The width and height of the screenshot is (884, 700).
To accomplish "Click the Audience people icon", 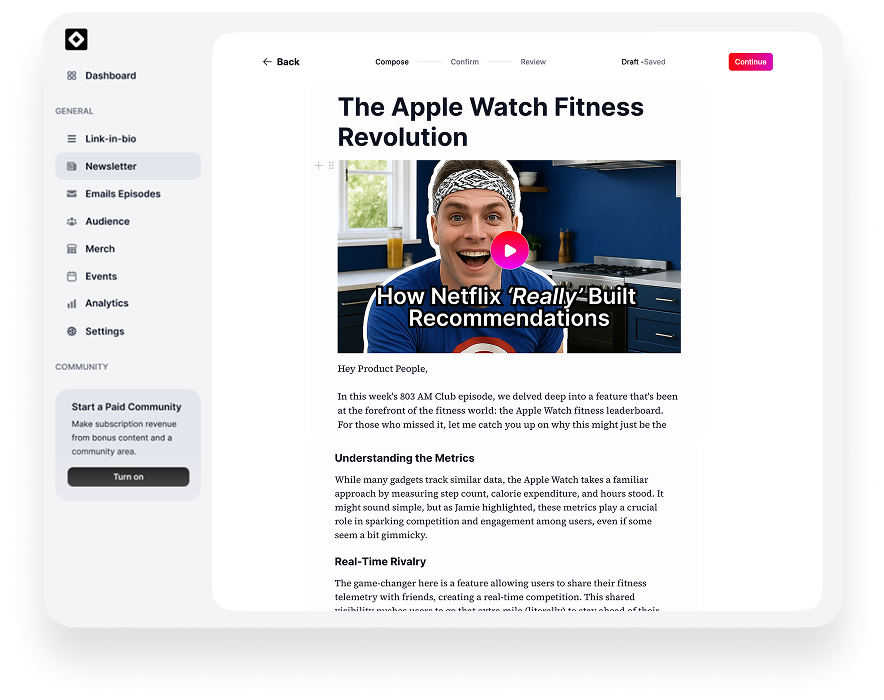I will [x=72, y=221].
